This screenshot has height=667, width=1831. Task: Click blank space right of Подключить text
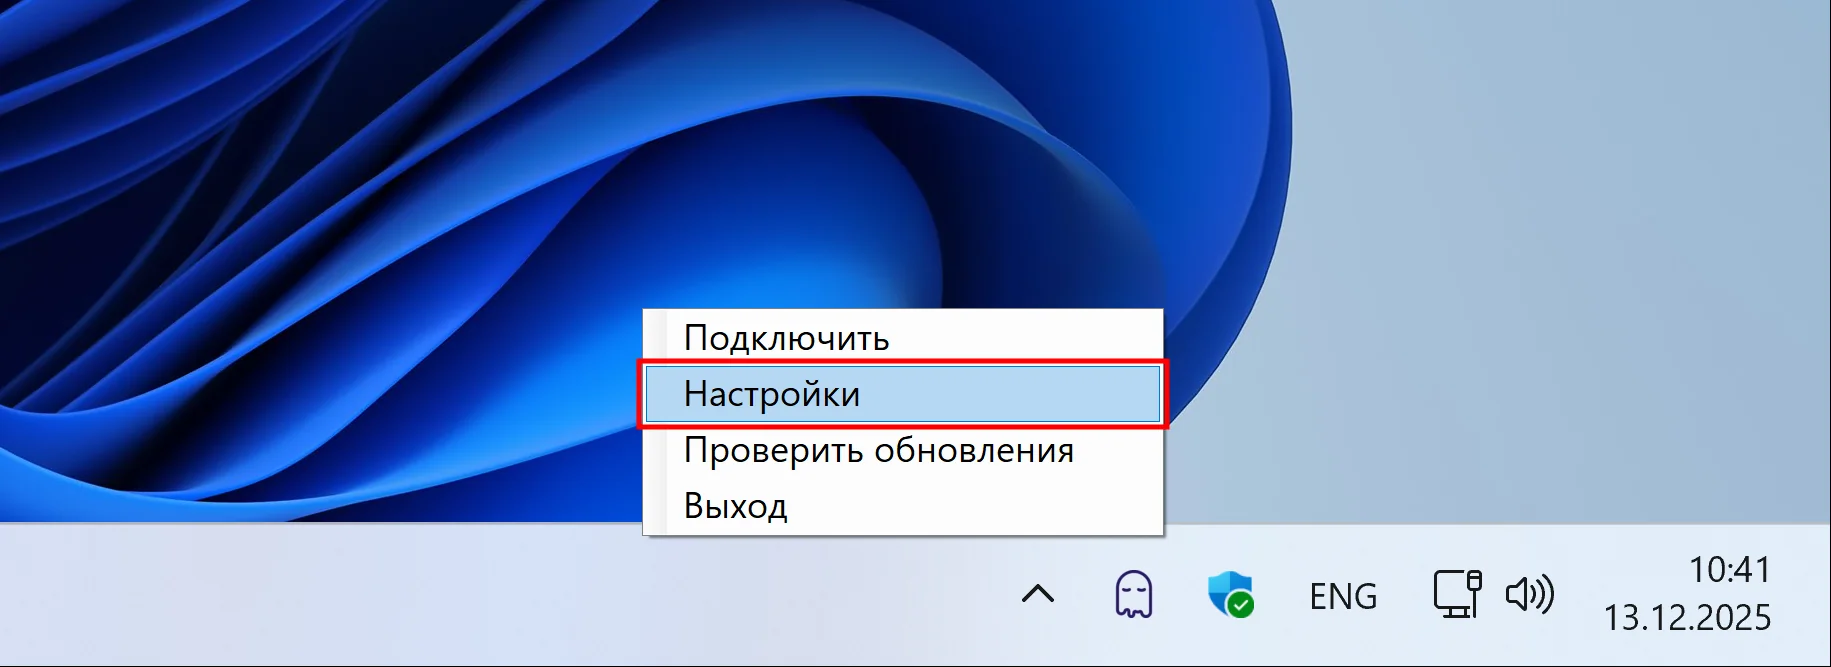[x=1030, y=338]
